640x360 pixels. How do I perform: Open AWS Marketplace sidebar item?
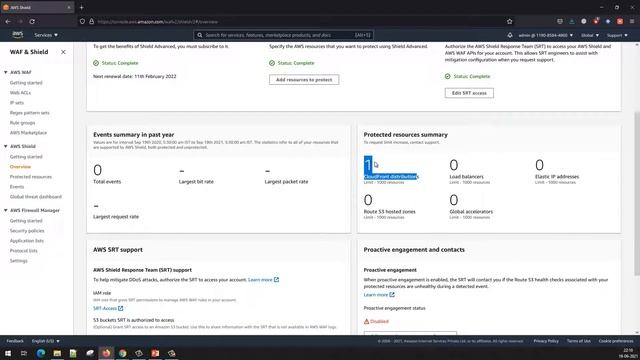[x=28, y=133]
